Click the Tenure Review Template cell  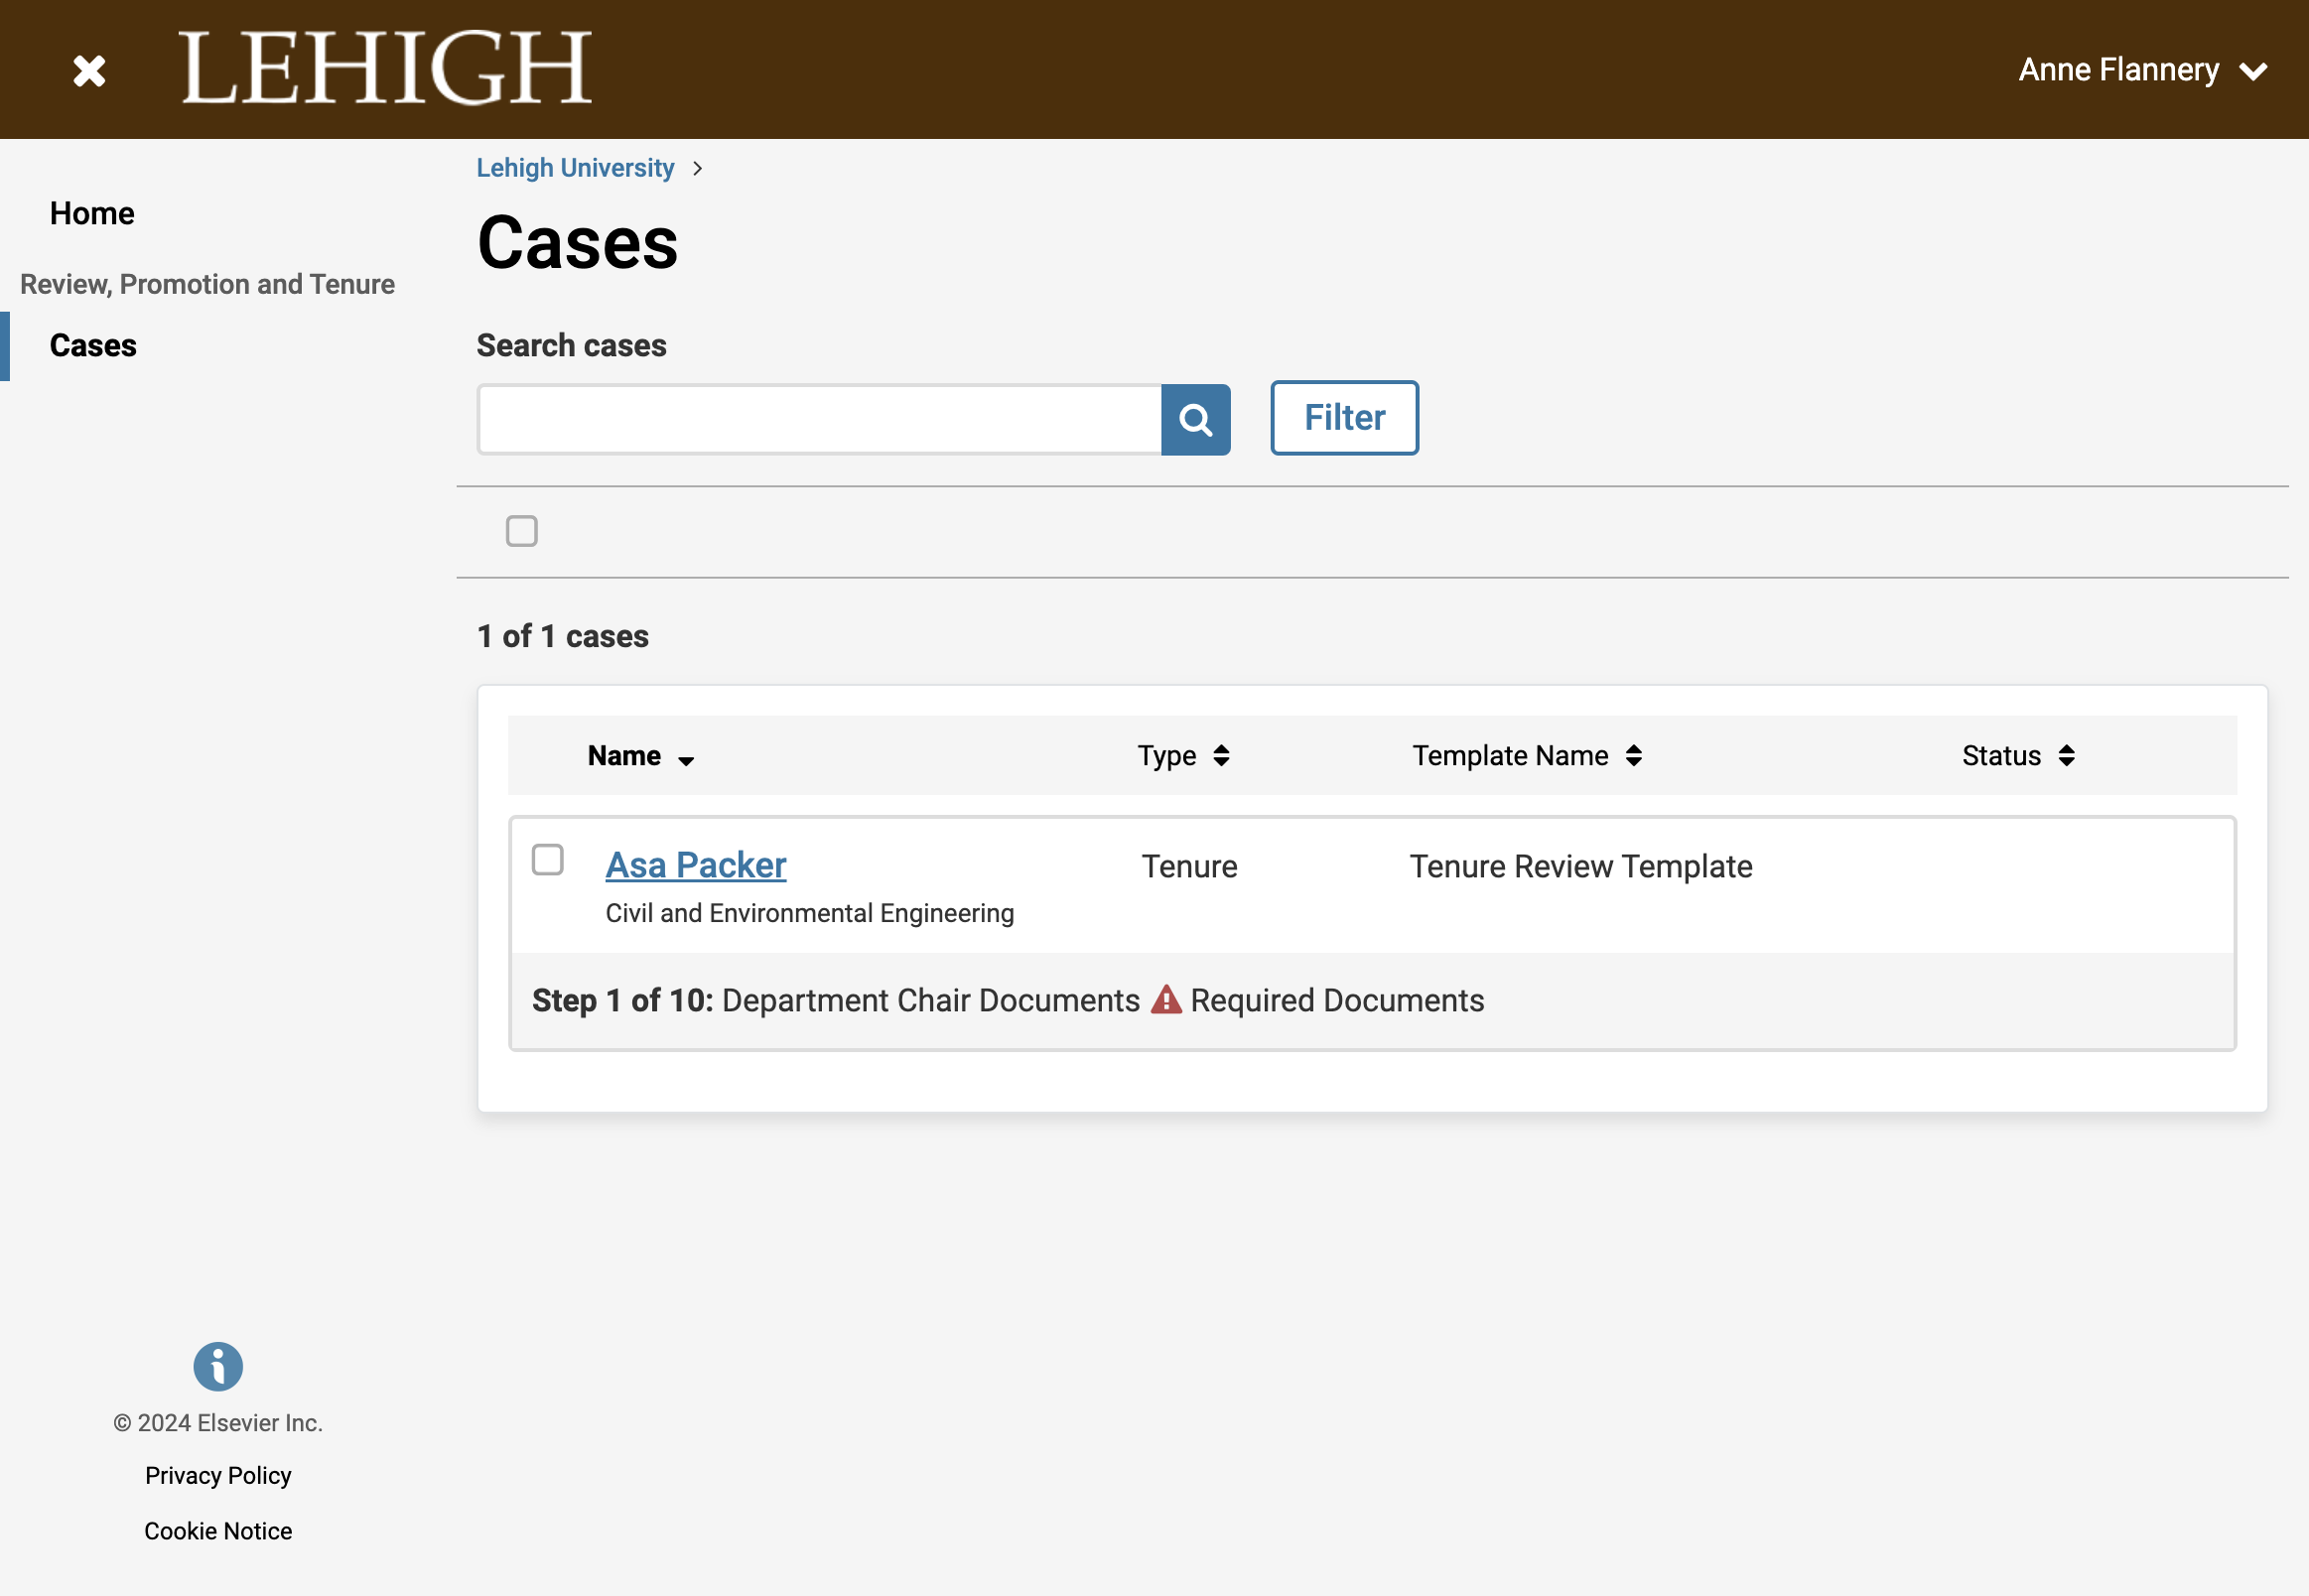click(x=1581, y=866)
